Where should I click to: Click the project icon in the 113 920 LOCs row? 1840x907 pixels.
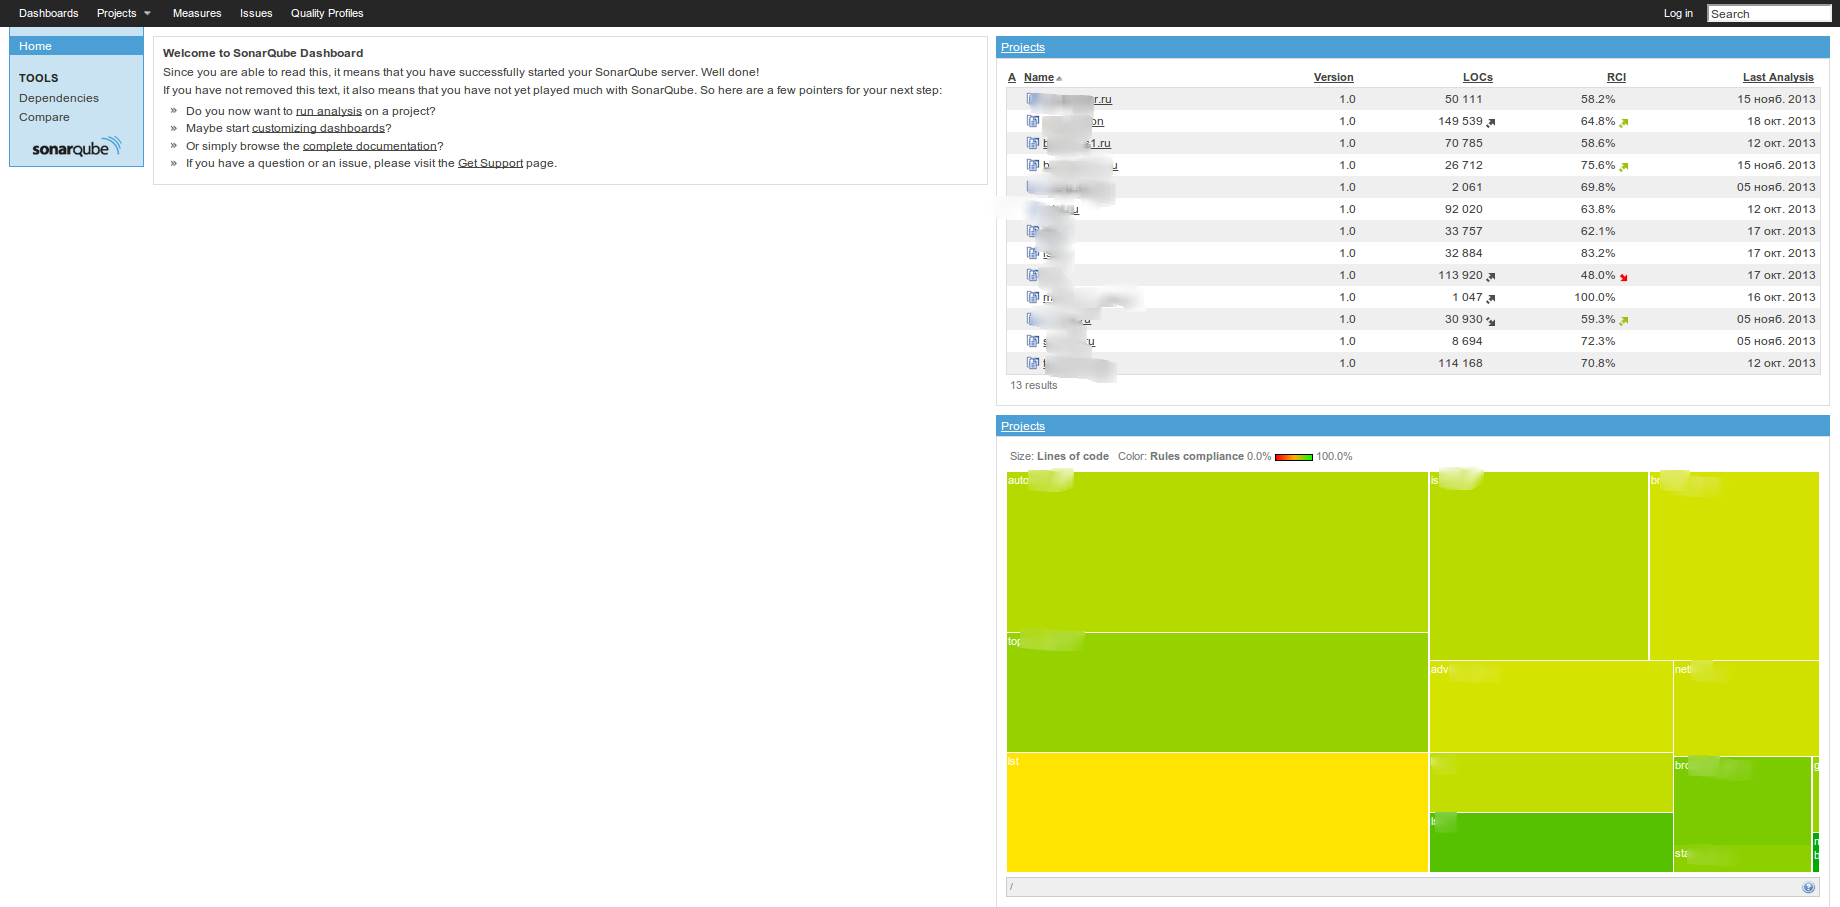pyautogui.click(x=1033, y=275)
